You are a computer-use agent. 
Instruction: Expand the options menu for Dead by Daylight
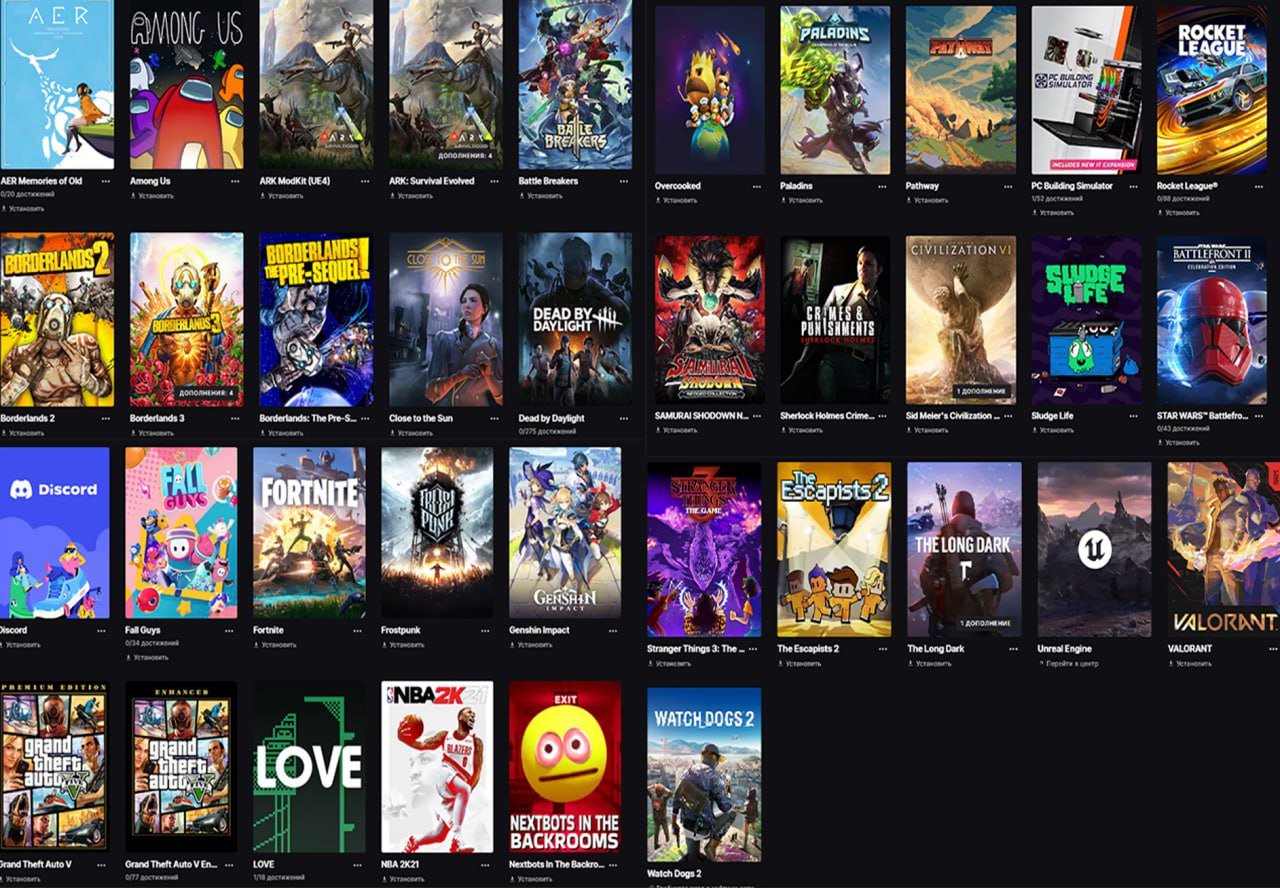click(624, 419)
